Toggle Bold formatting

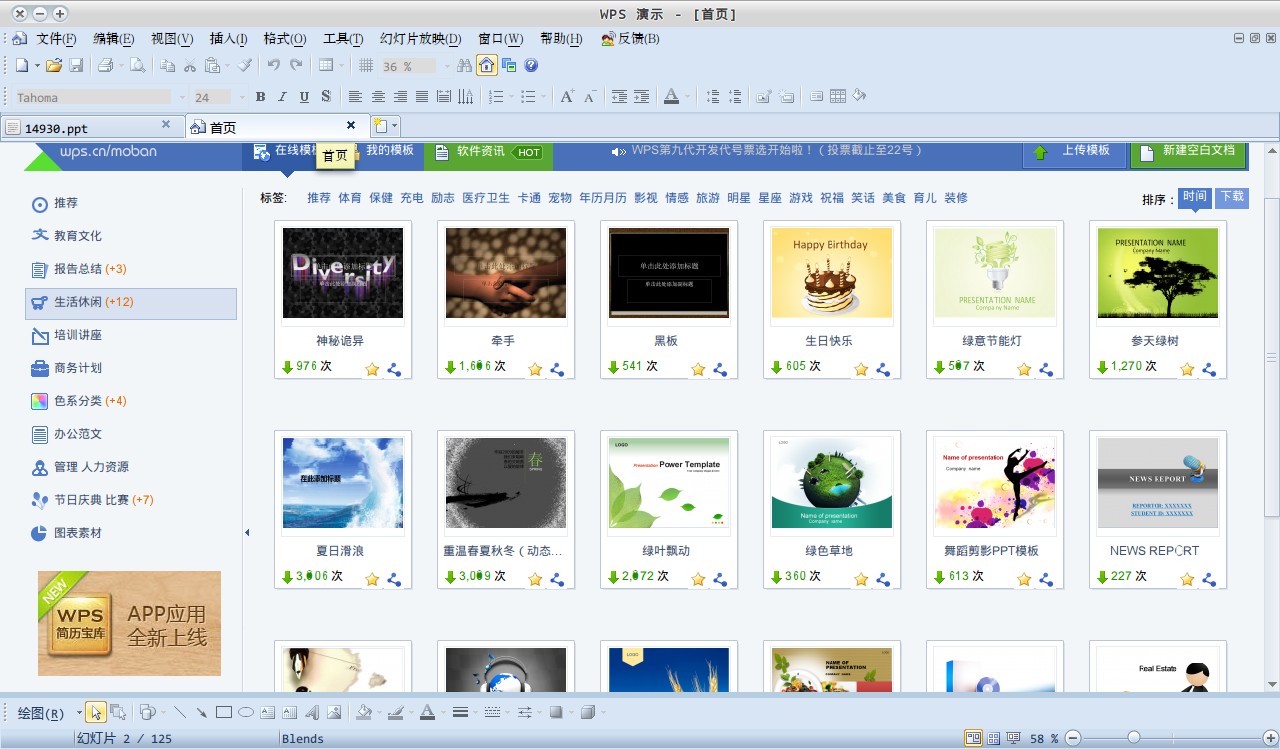pyautogui.click(x=260, y=97)
